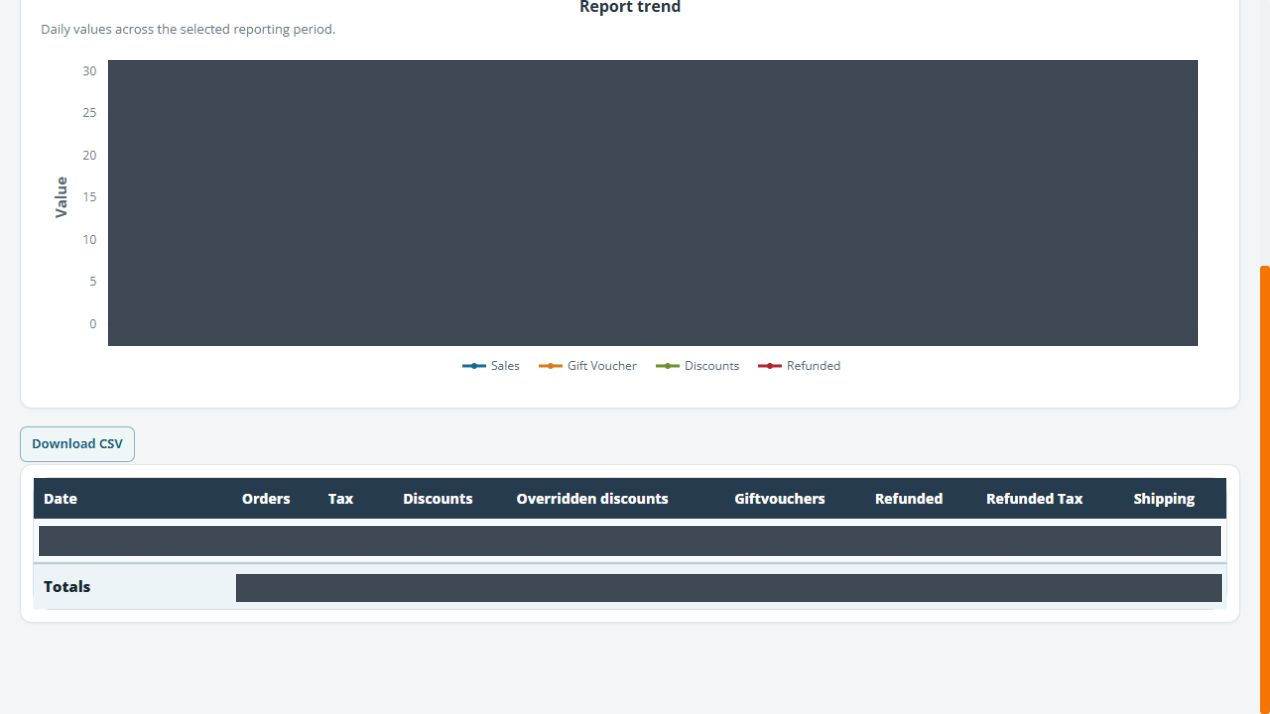Click the Overridden discounts column header
1270x714 pixels.
[592, 499]
